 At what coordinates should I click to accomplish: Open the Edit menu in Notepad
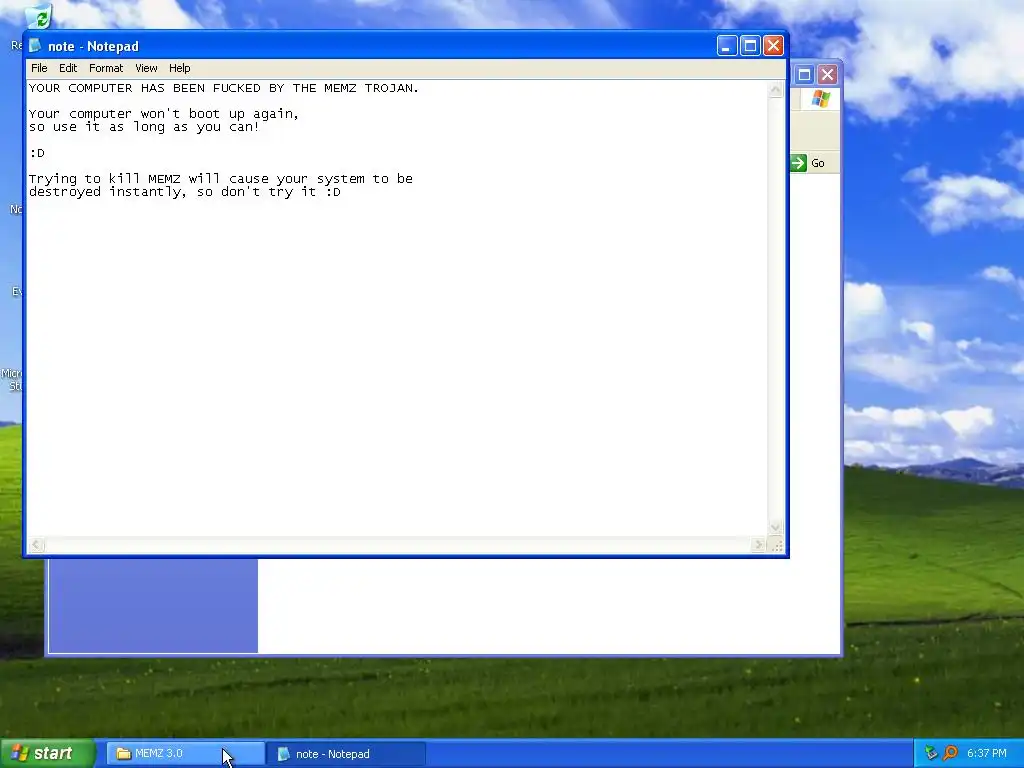[68, 68]
